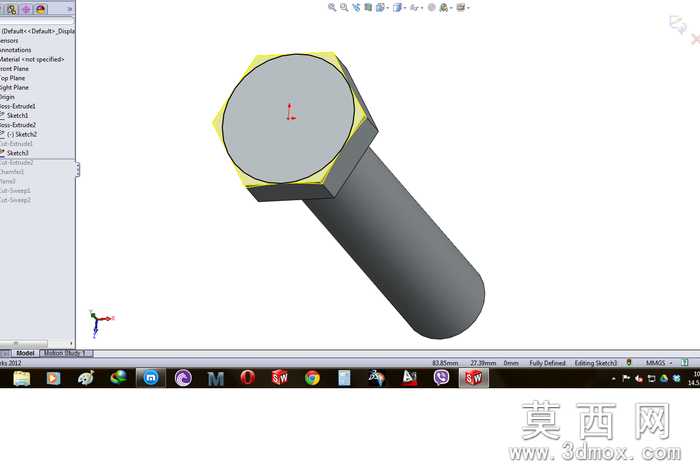
Task: Select the suppressed Cut-Sweep2 feature
Action: (15, 200)
